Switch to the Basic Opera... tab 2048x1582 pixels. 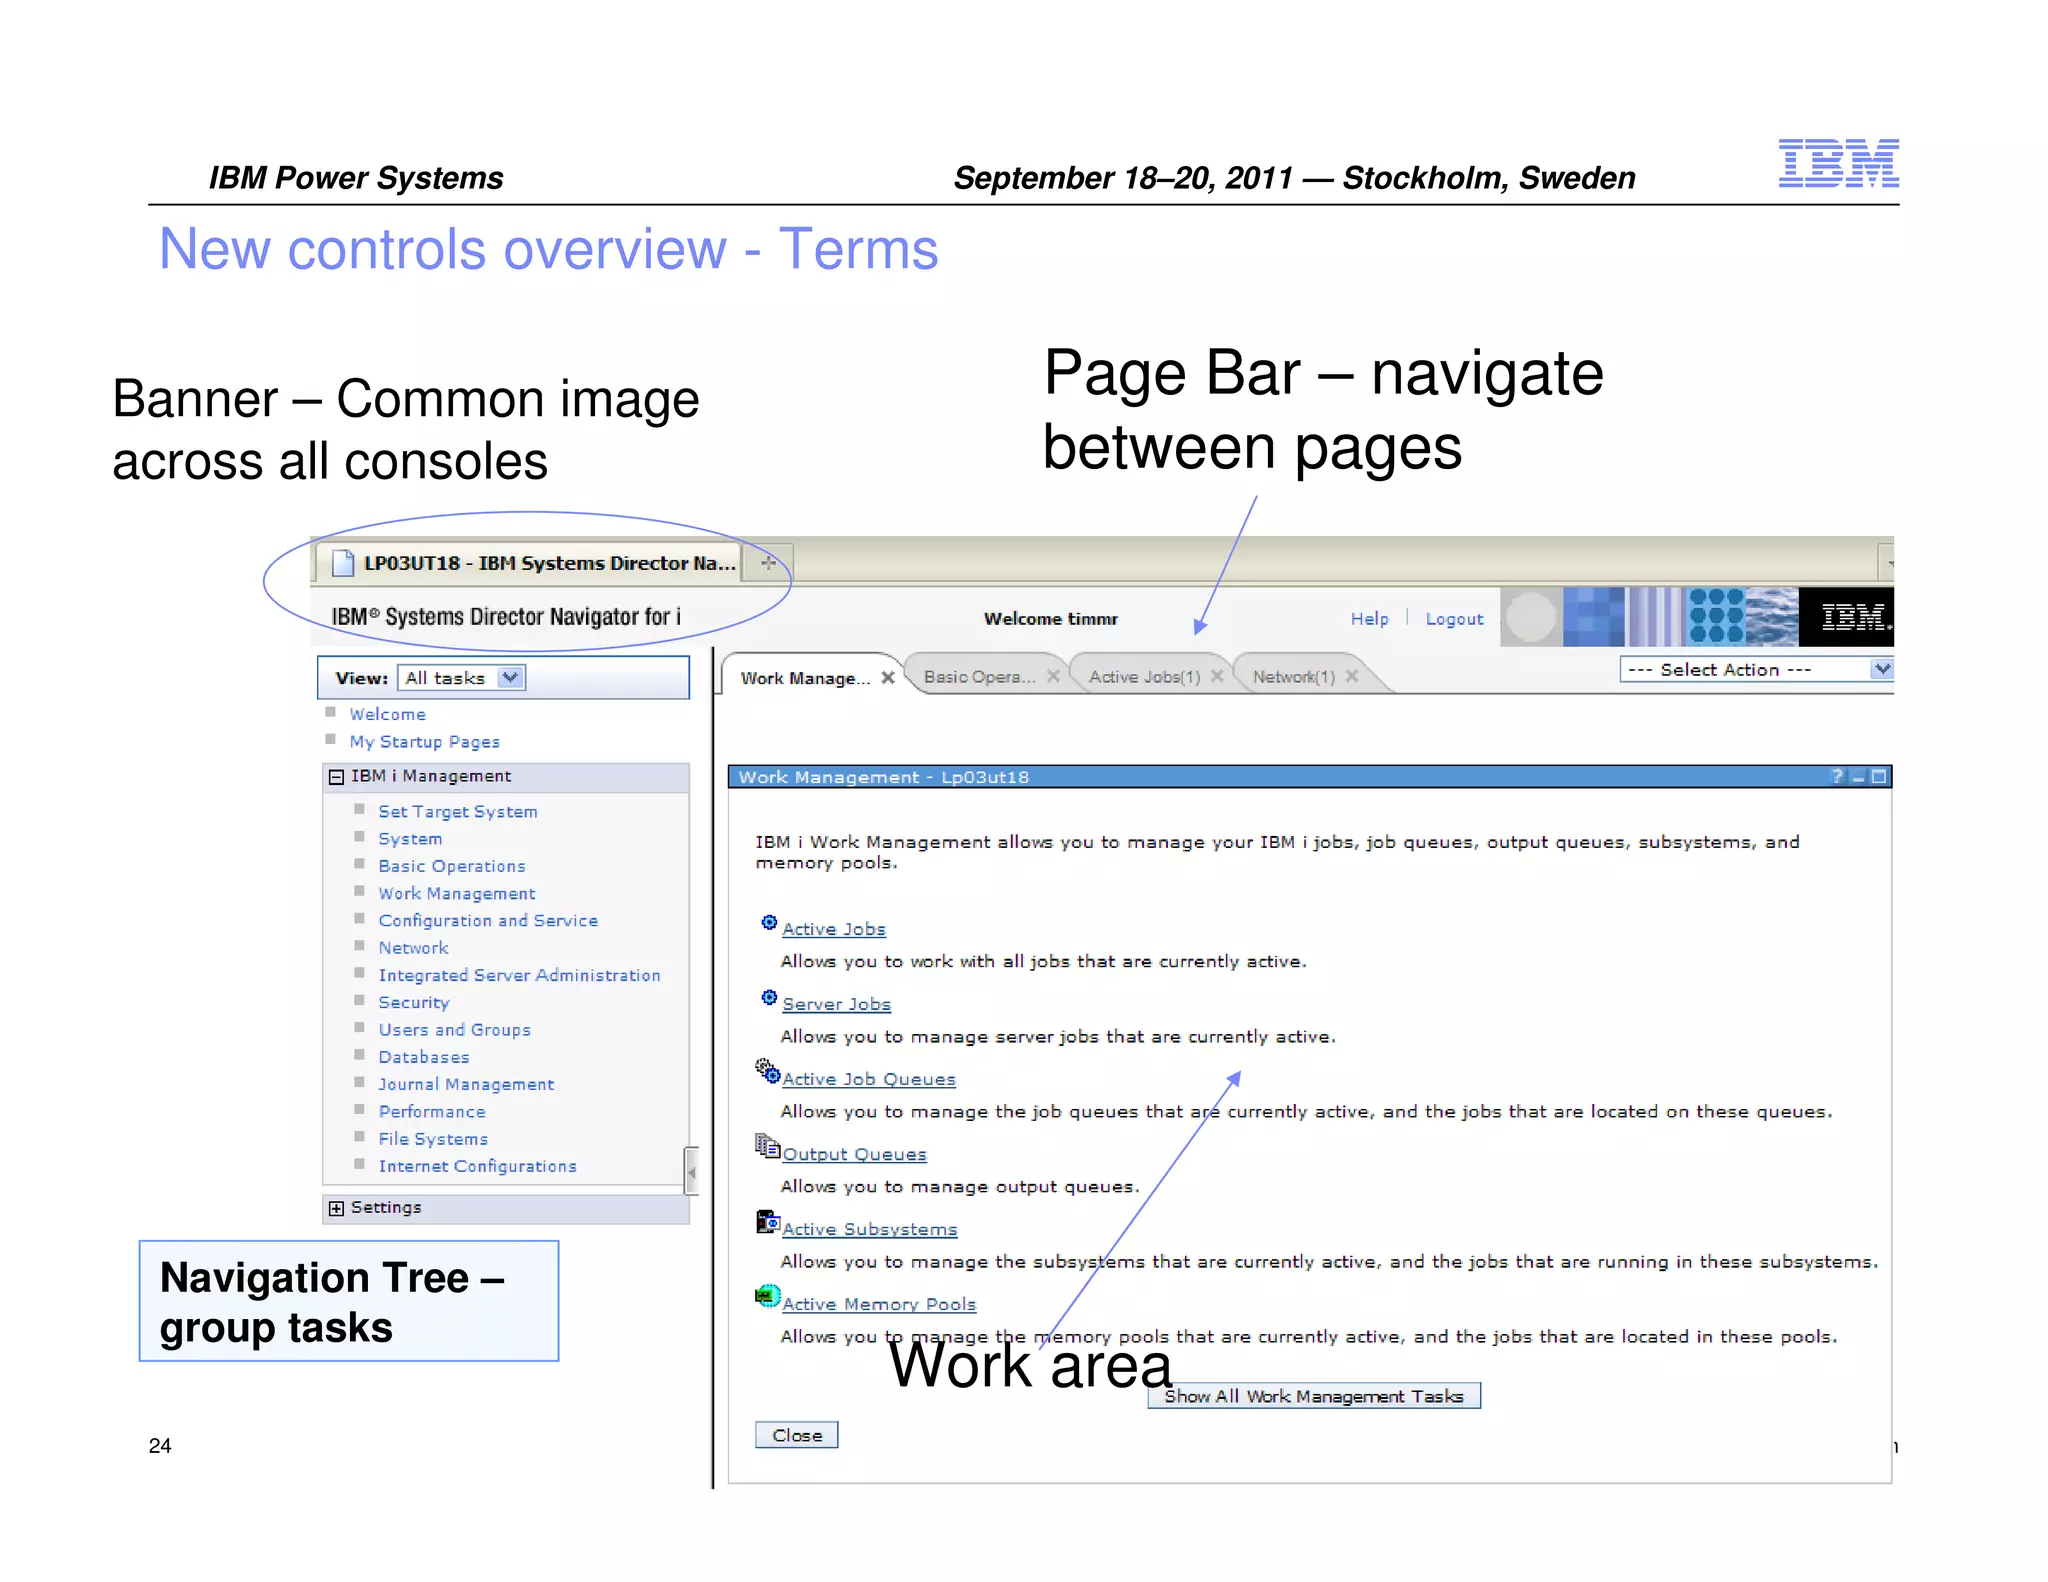(x=979, y=677)
